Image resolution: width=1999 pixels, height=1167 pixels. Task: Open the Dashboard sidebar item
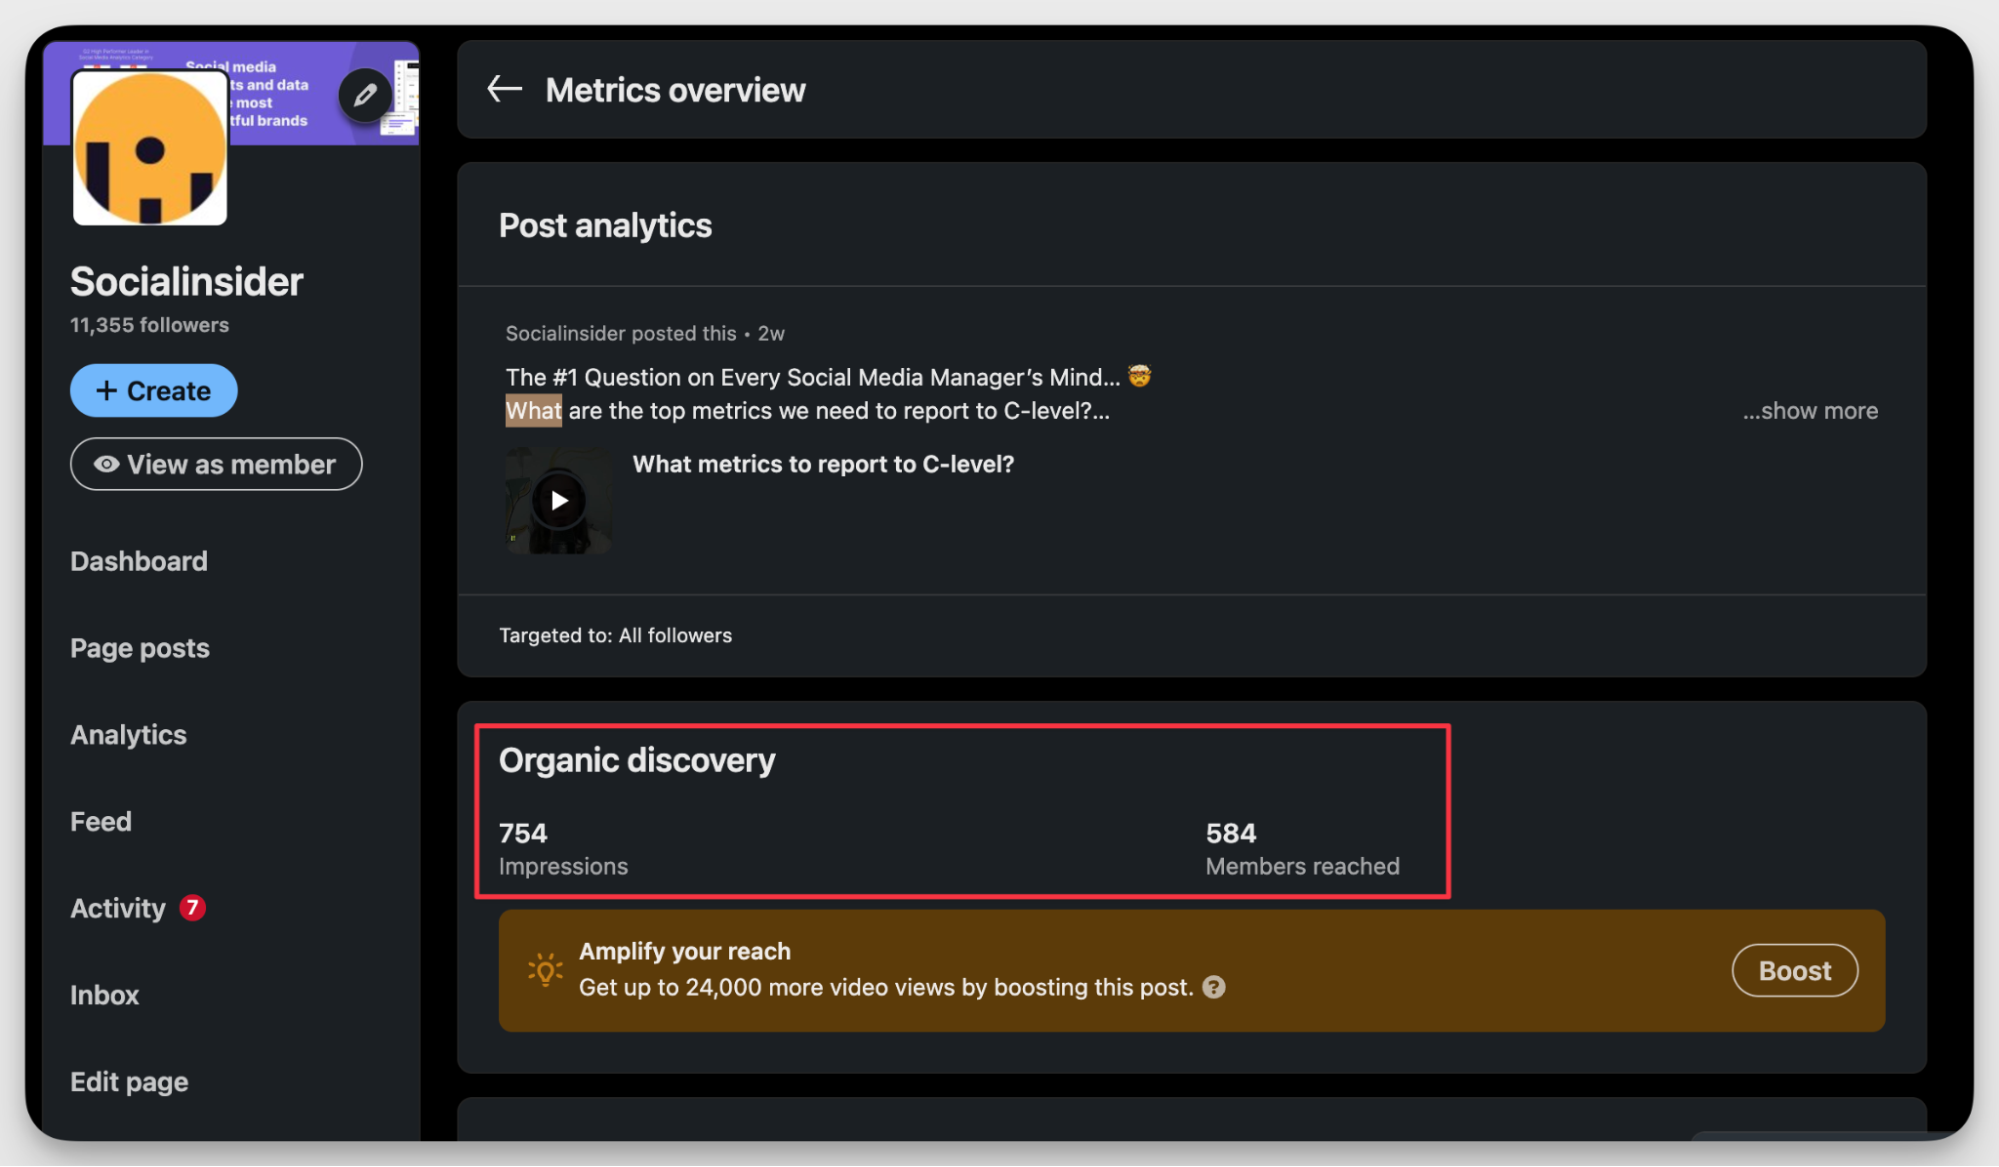pyautogui.click(x=139, y=561)
